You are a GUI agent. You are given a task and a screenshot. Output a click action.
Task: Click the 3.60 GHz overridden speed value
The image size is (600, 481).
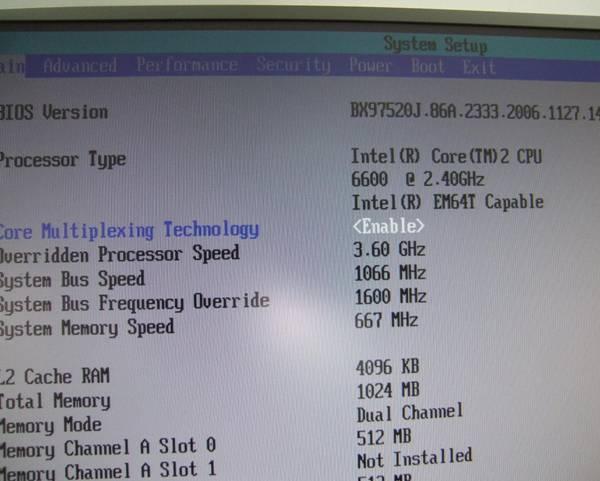pos(390,249)
